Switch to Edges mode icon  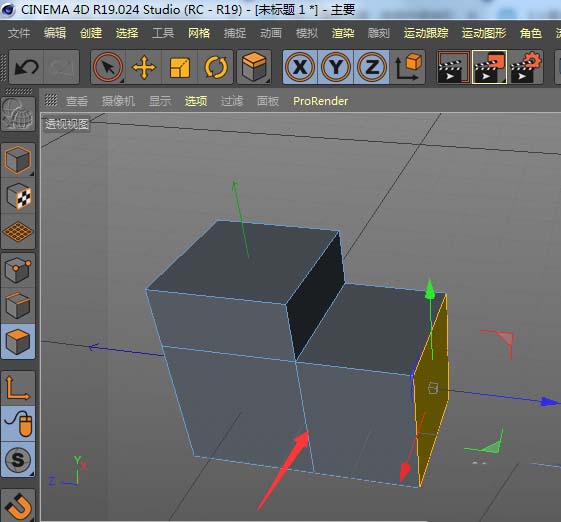tap(18, 306)
